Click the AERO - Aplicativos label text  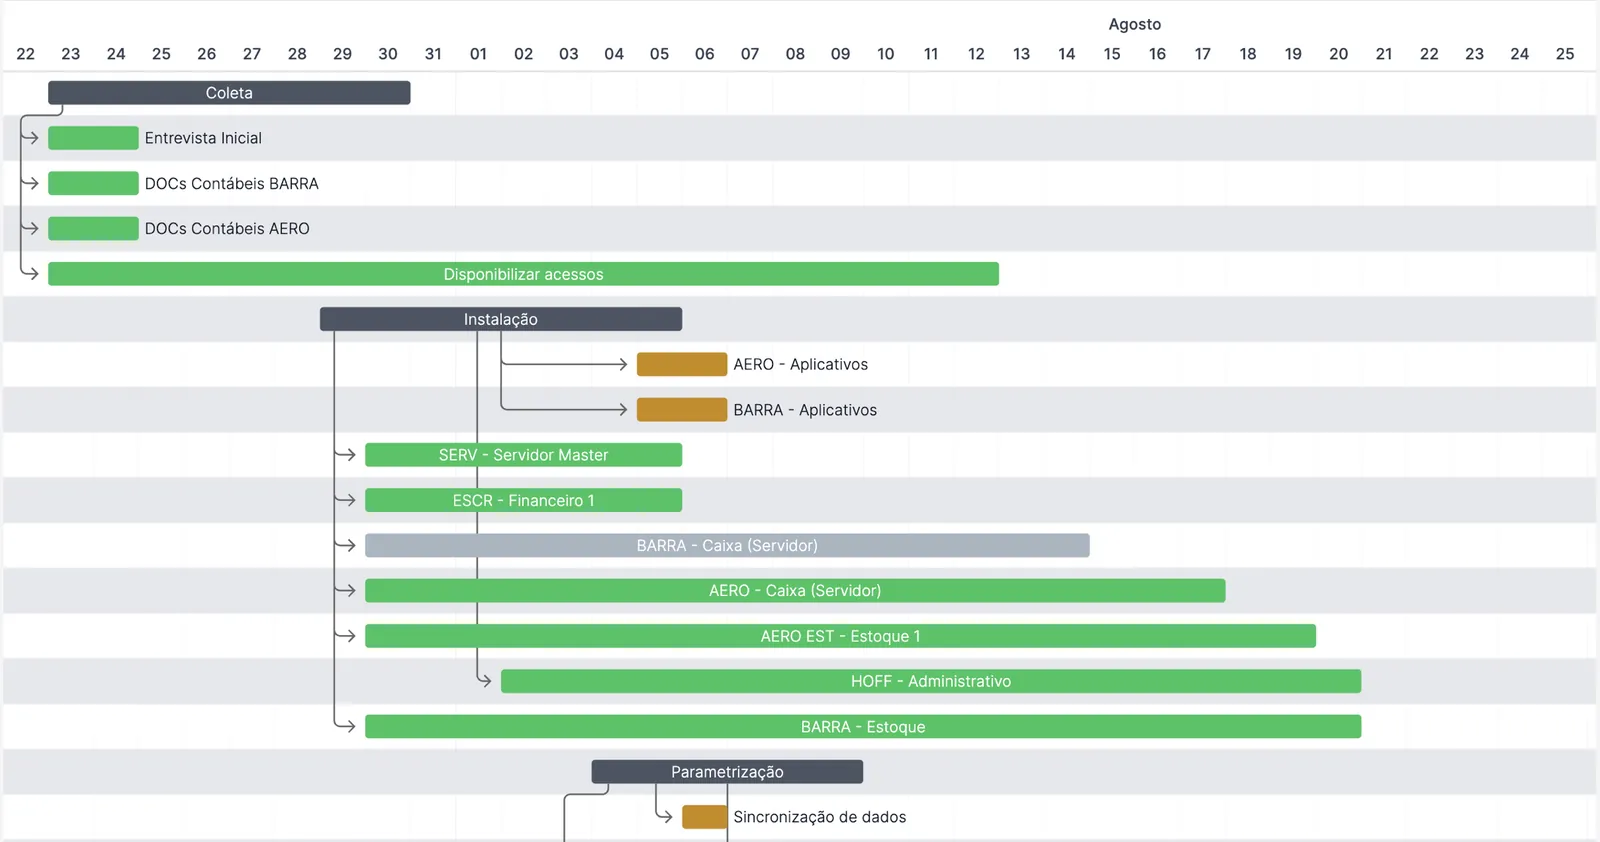[800, 364]
